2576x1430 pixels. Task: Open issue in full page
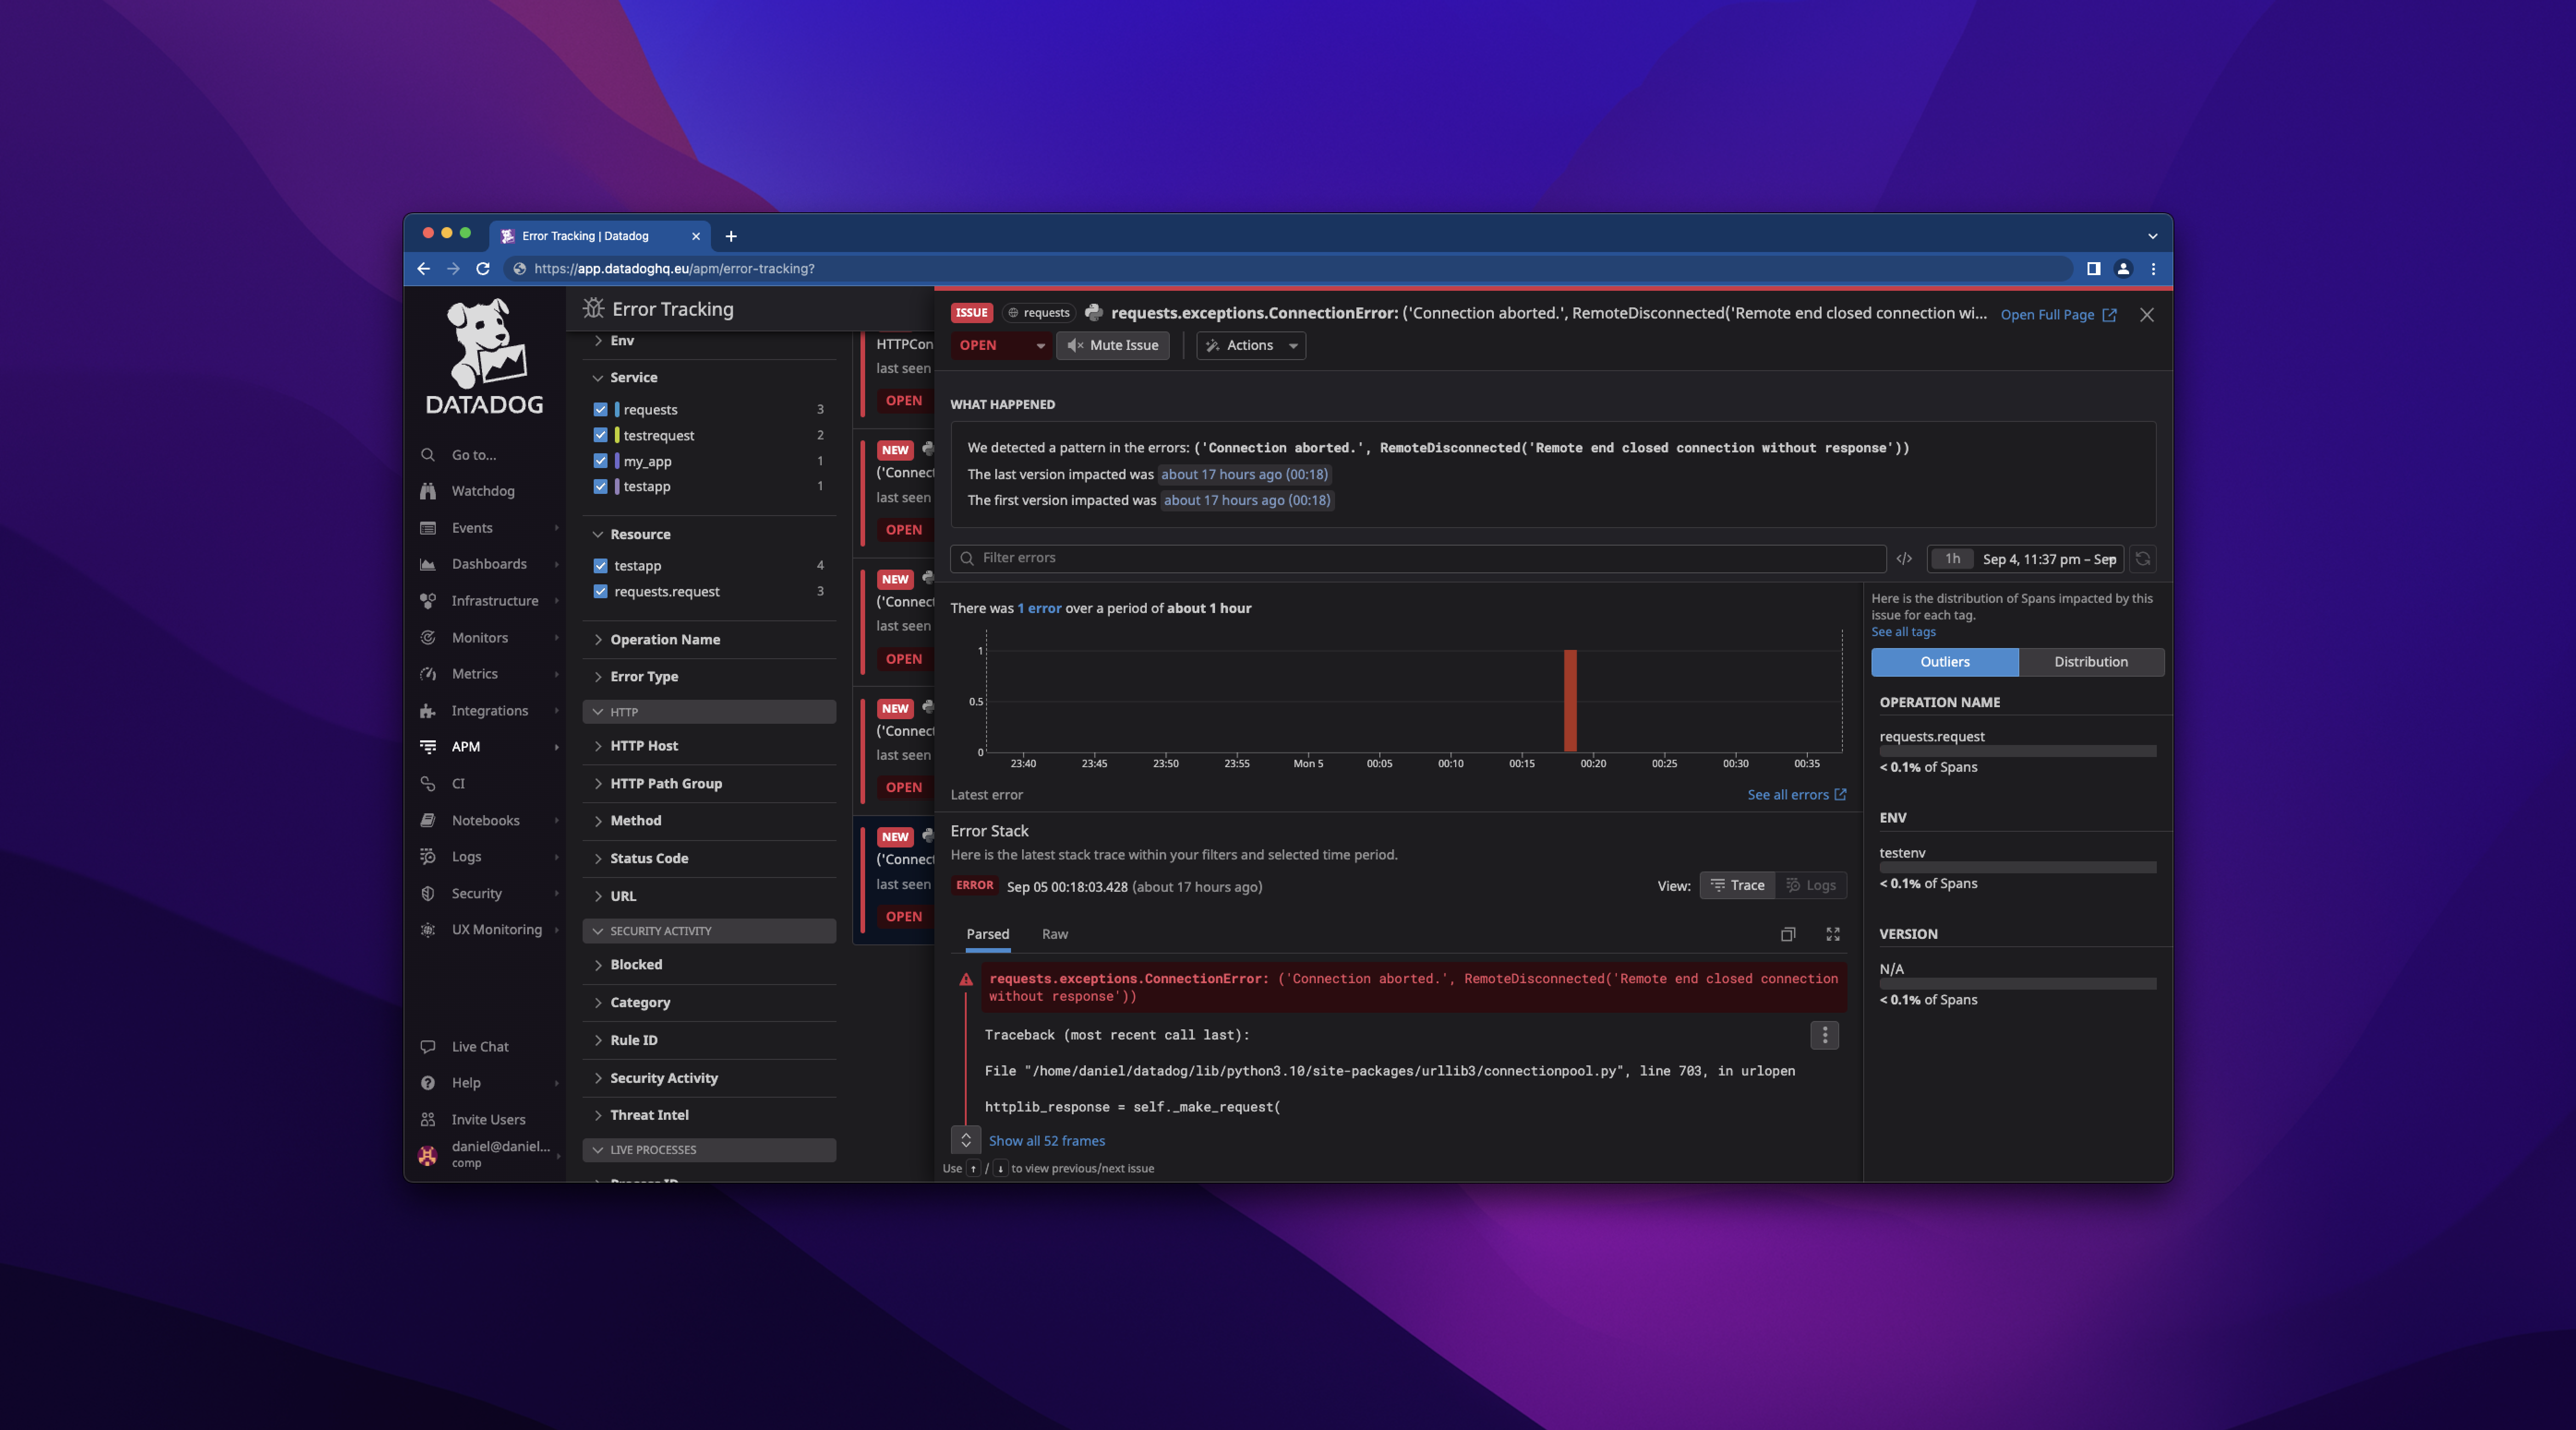pyautogui.click(x=2059, y=315)
